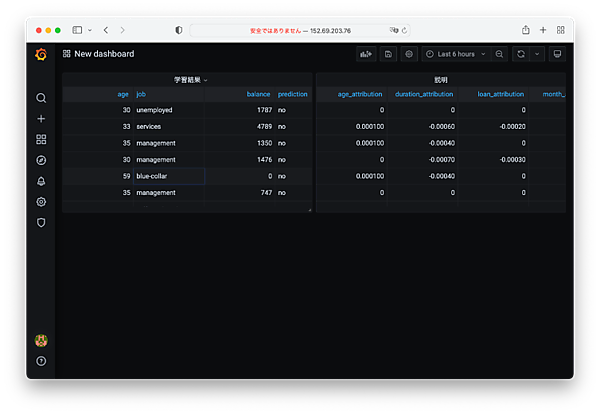
Task: Open dashboard settings gear in top toolbar
Action: (409, 54)
